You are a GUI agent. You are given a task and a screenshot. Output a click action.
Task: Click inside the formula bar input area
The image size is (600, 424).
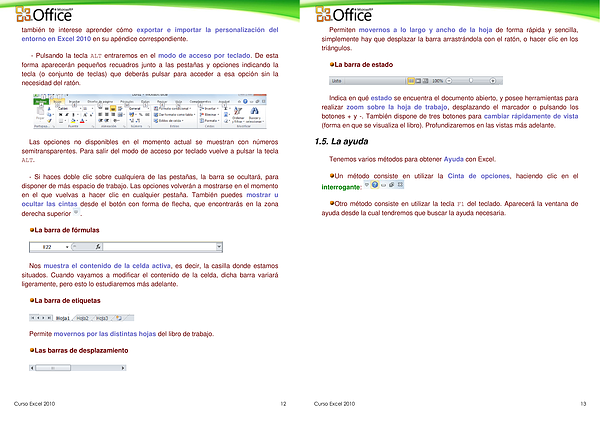[159, 247]
